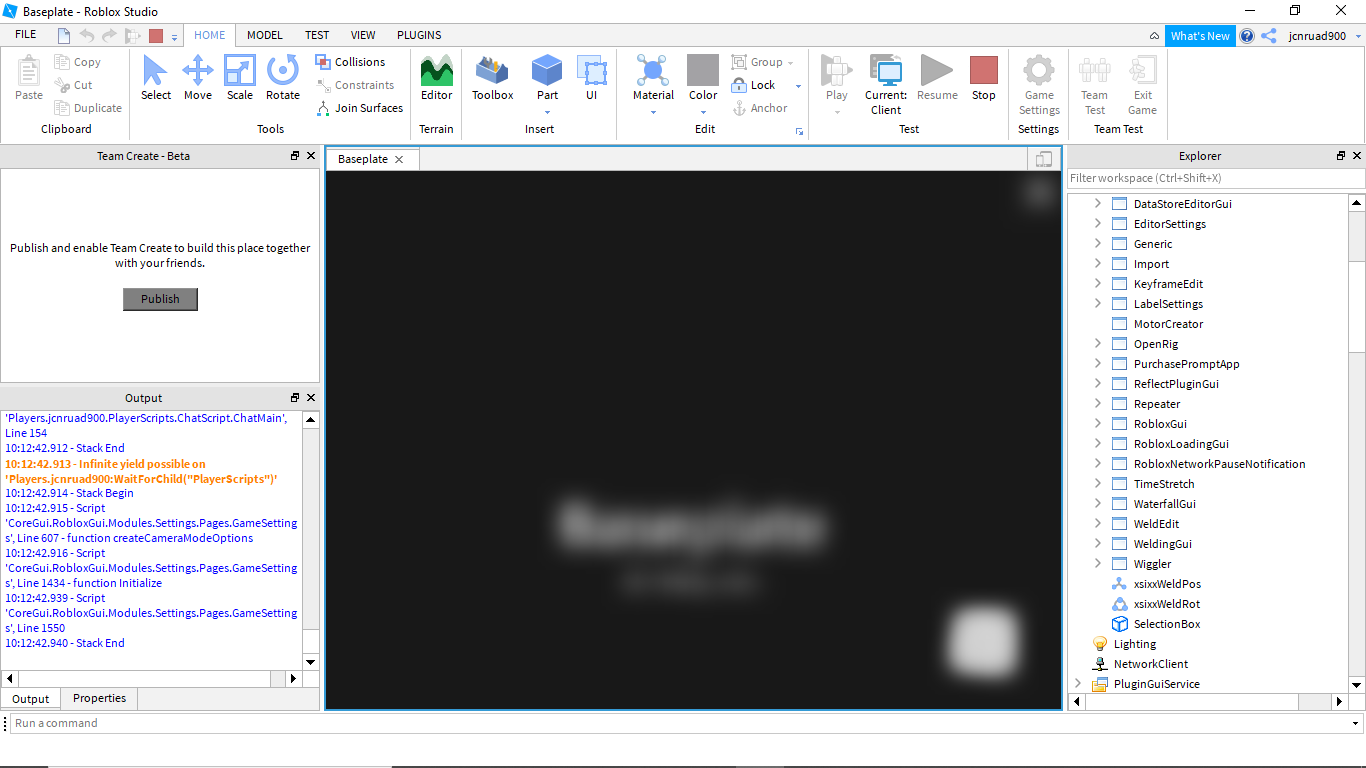Image resolution: width=1366 pixels, height=768 pixels.
Task: Toggle the Anchor setting
Action: 760,108
